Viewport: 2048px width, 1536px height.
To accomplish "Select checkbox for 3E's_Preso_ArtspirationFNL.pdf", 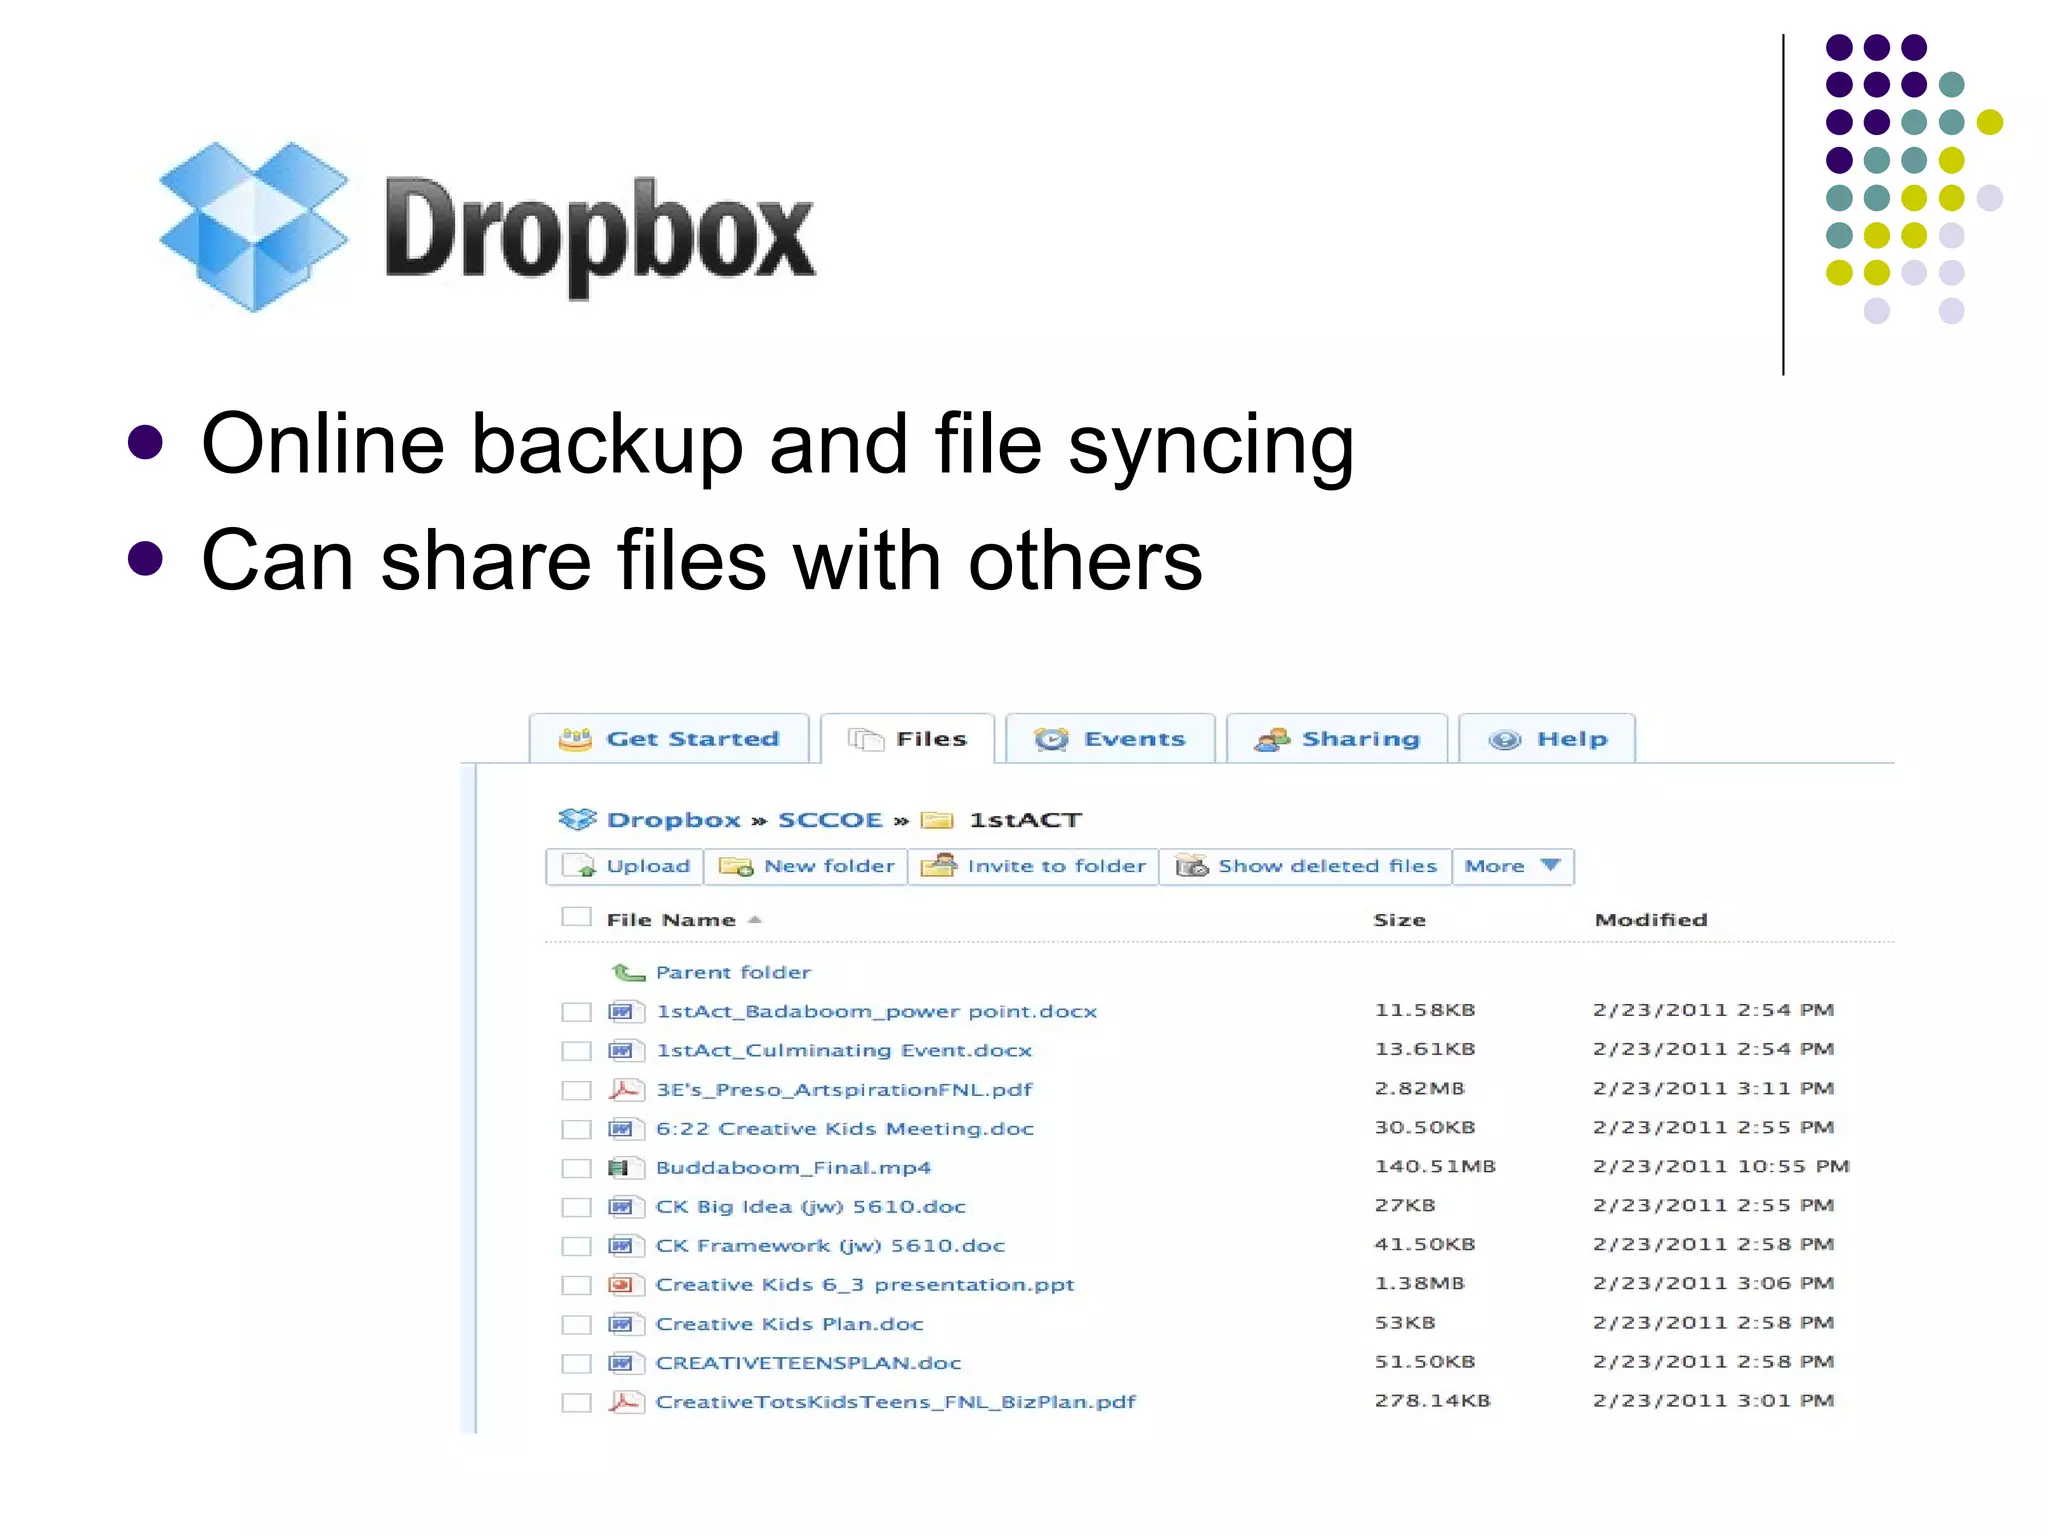I will pos(576,1090).
